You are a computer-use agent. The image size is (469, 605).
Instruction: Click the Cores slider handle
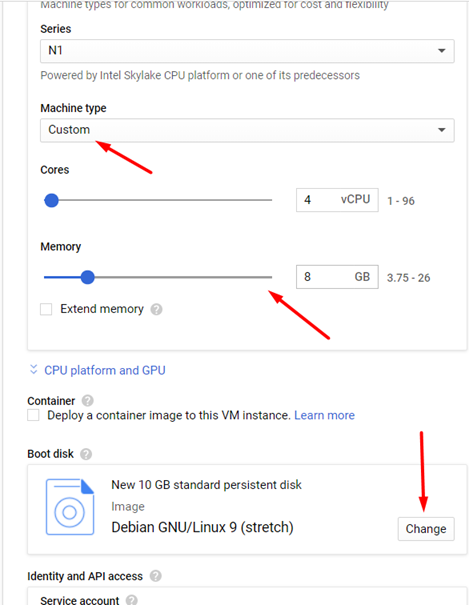point(51,200)
